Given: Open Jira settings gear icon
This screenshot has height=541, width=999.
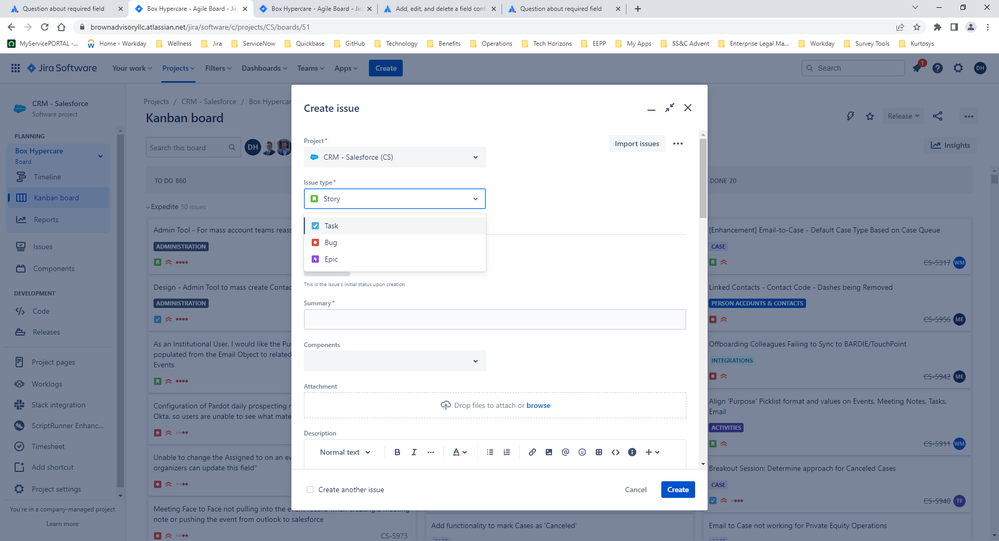Looking at the screenshot, I should (958, 68).
